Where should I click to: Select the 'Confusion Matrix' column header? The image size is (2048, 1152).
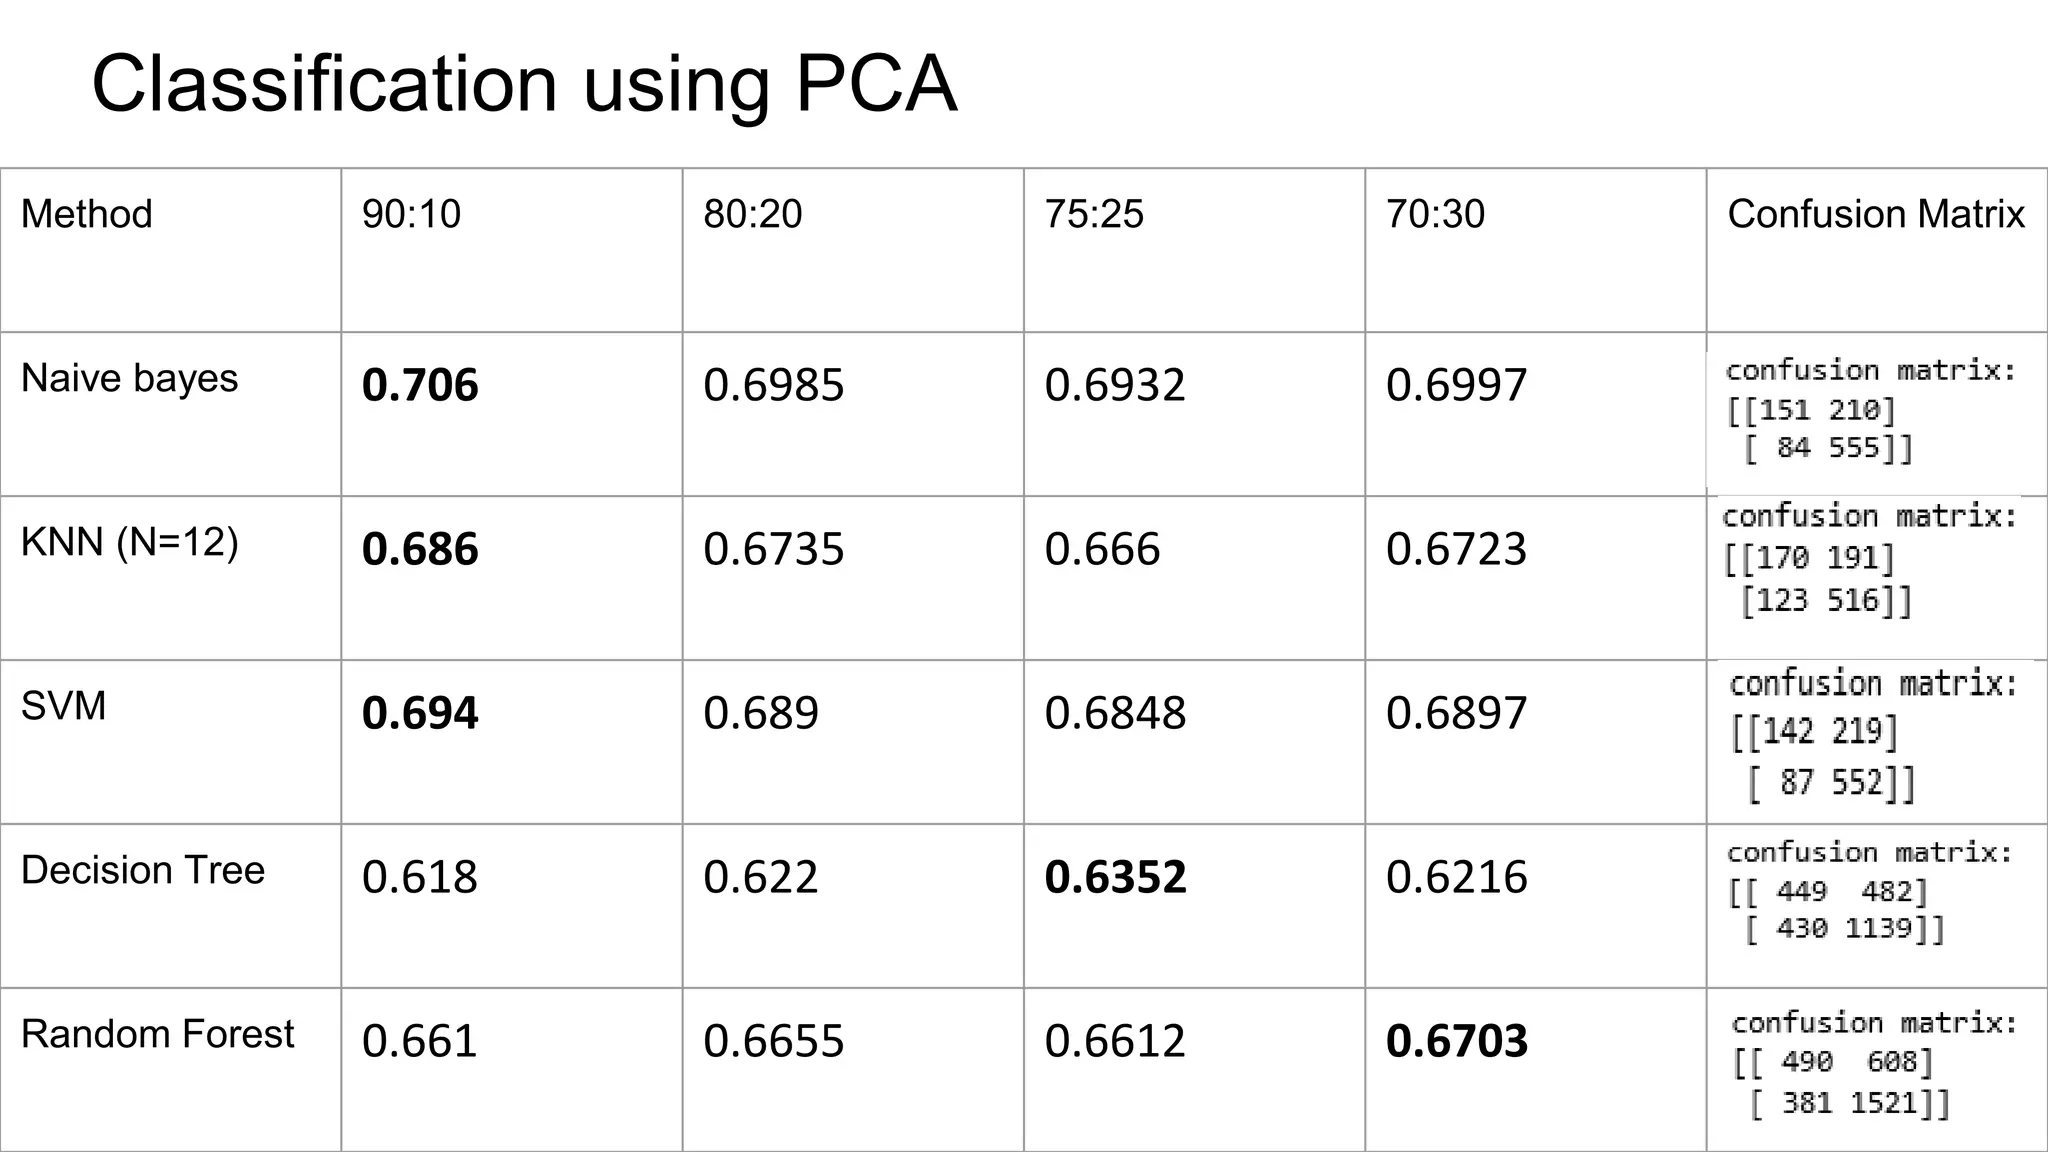click(x=1875, y=214)
